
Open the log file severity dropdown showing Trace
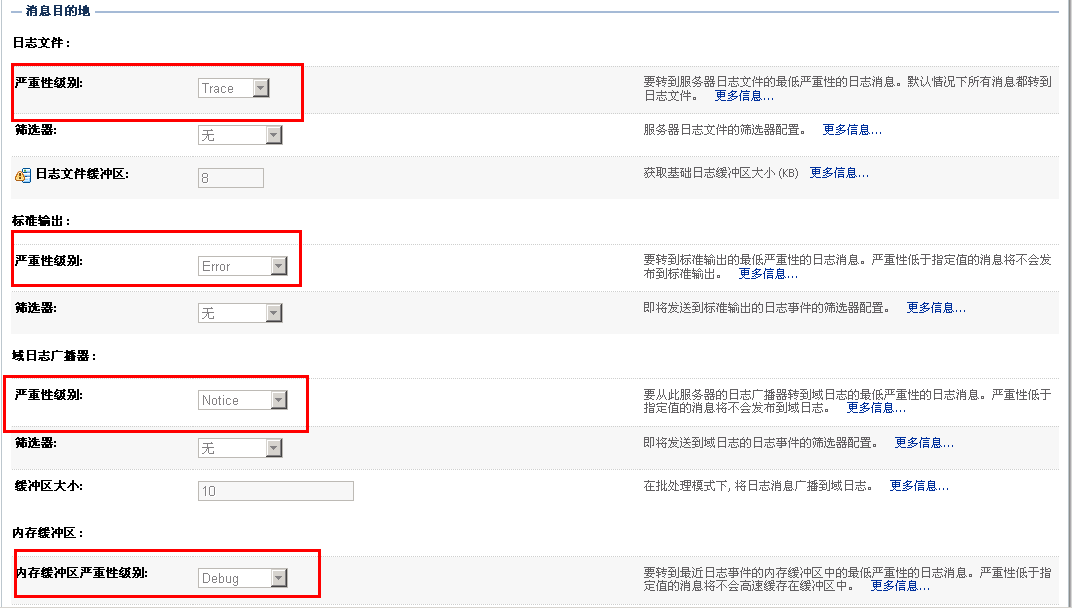point(234,88)
